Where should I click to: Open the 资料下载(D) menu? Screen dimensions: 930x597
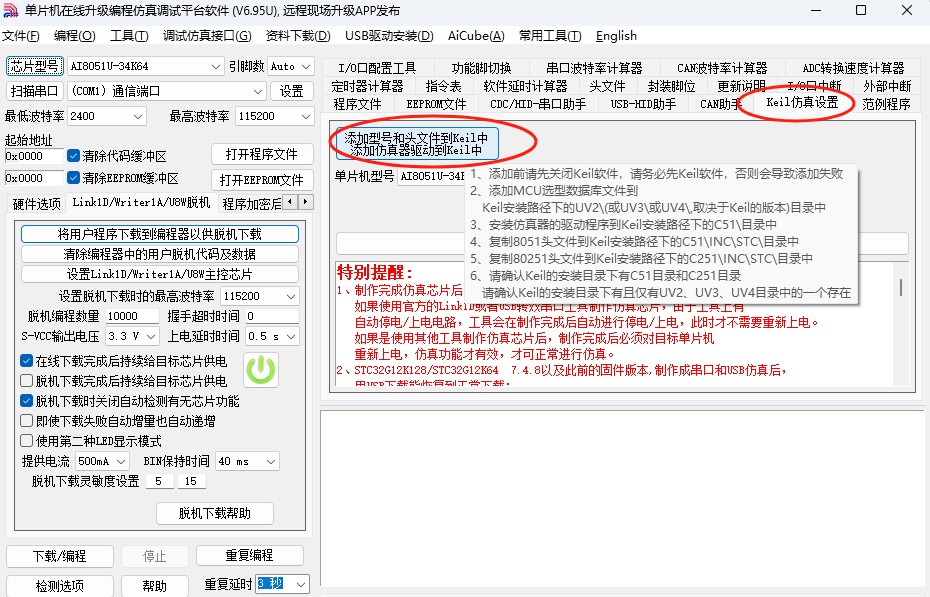[x=298, y=36]
